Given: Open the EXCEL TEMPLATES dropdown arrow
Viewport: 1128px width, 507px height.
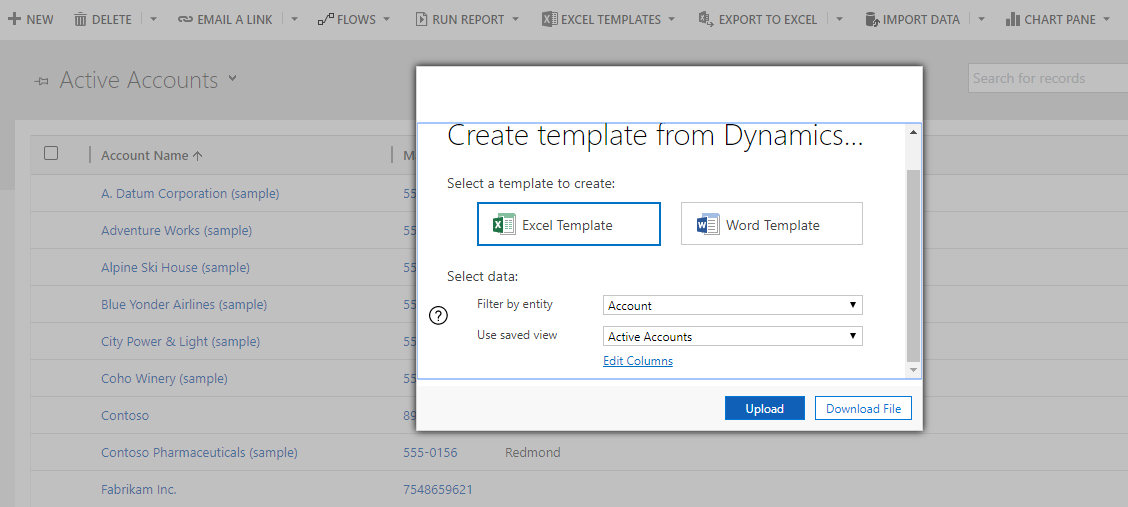Looking at the screenshot, I should tap(672, 19).
